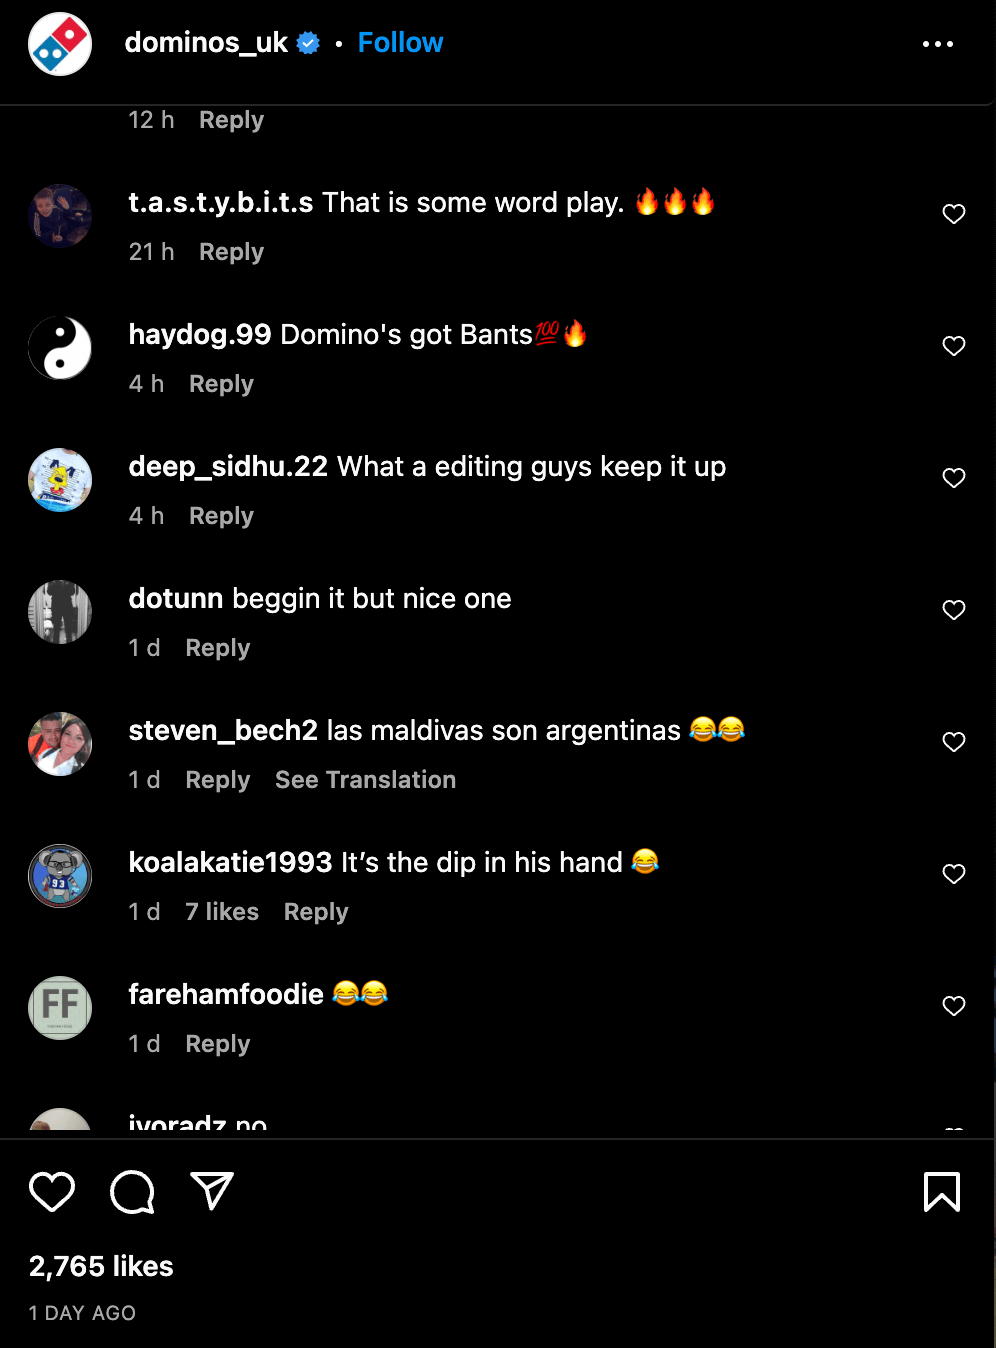This screenshot has width=996, height=1348.
Task: Select the username deep_sidhu.22
Action: 227,466
